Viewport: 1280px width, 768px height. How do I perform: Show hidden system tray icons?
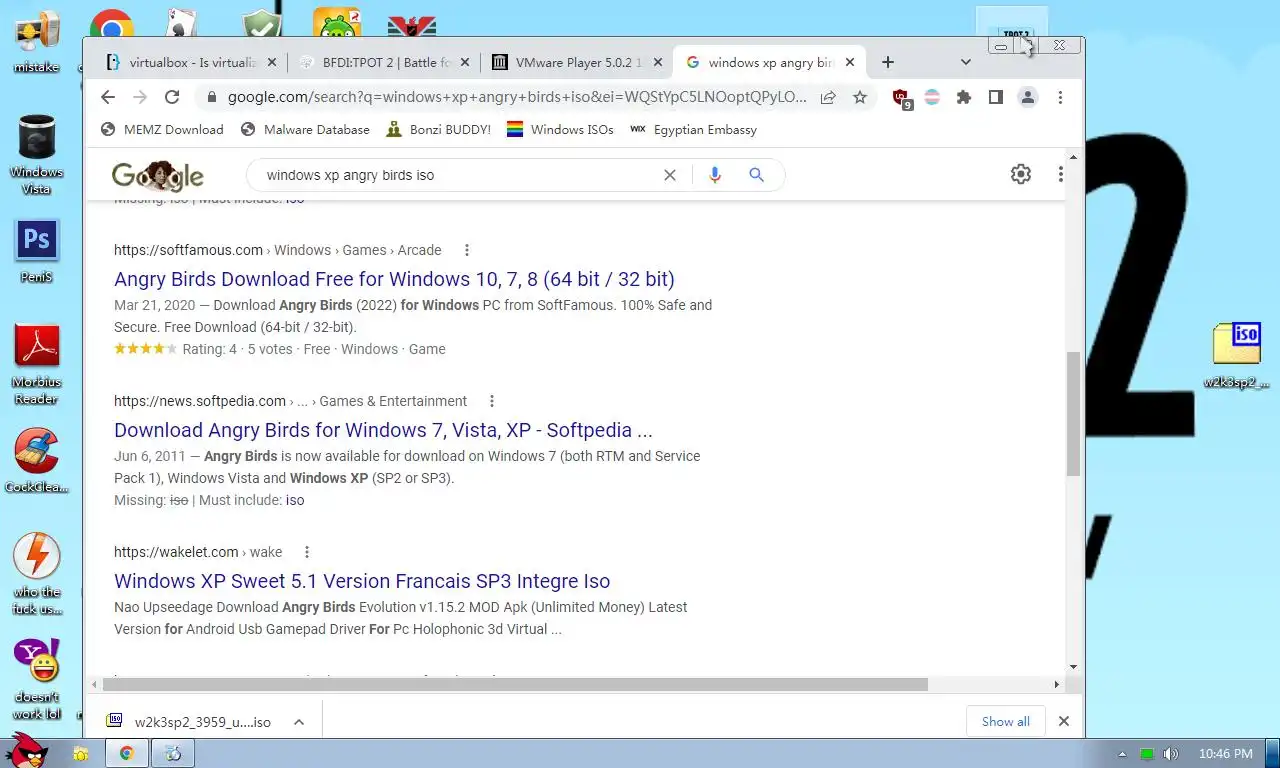[x=1122, y=754]
